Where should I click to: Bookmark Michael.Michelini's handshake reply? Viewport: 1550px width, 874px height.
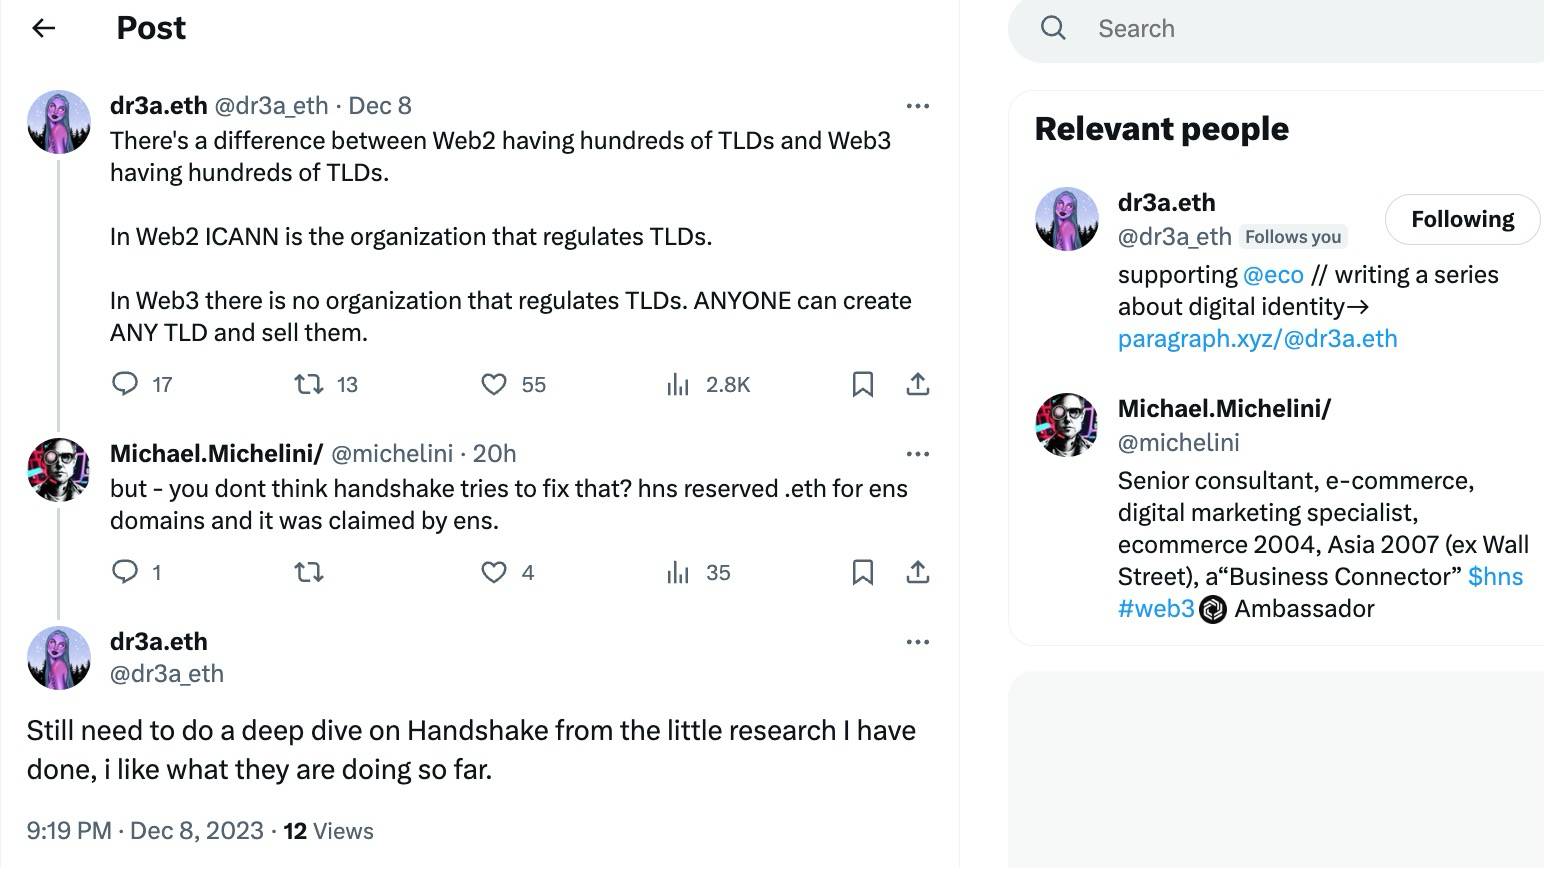862,572
